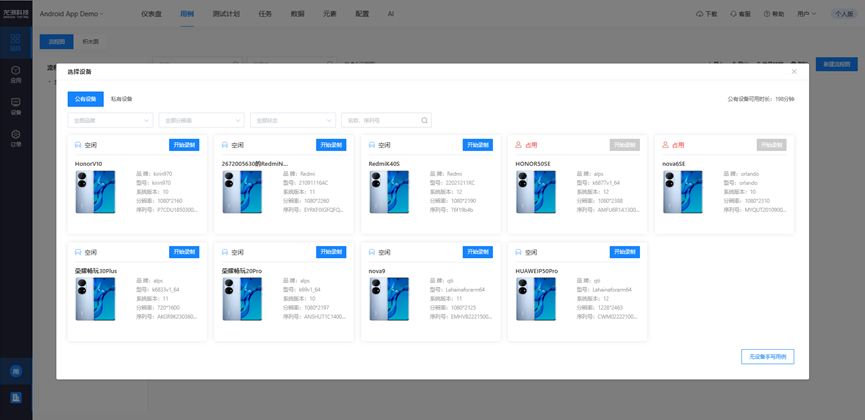Click the 2672005630的RedmiN device name
The image size is (865, 420).
[x=255, y=163]
